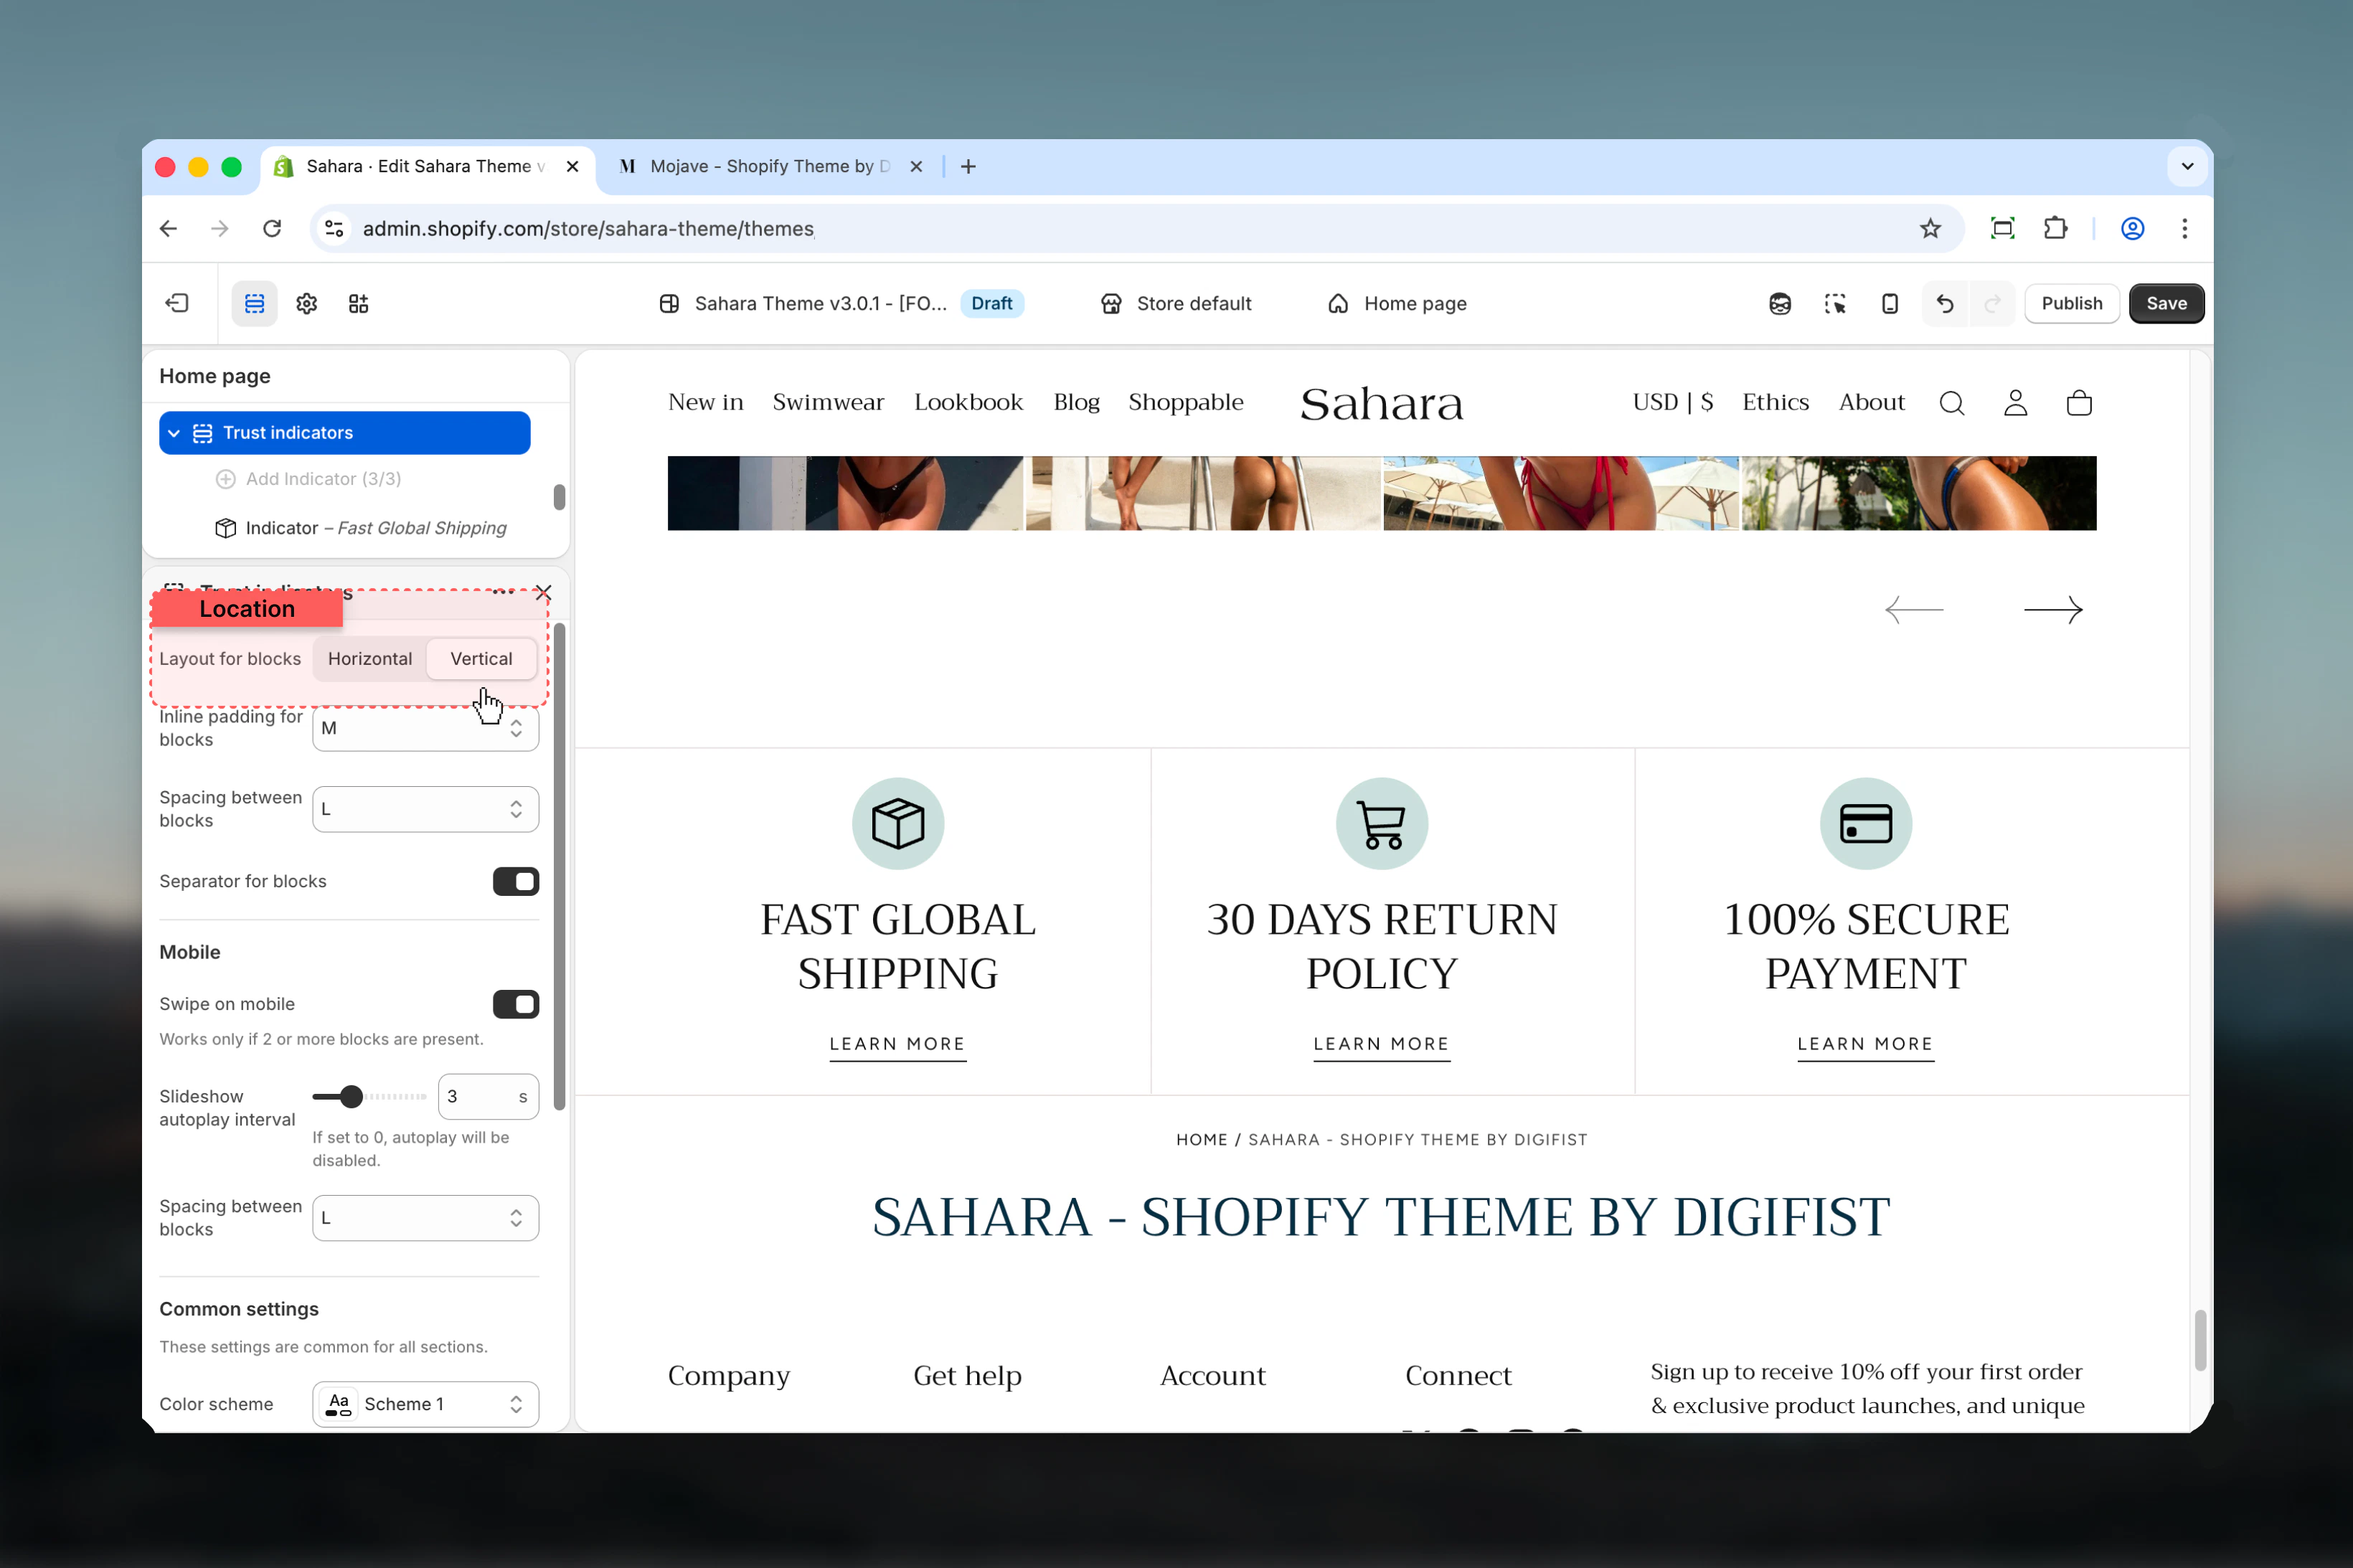The width and height of the screenshot is (2353, 1568).
Task: Open the Chrome tab search dropdown
Action: pos(2188,167)
